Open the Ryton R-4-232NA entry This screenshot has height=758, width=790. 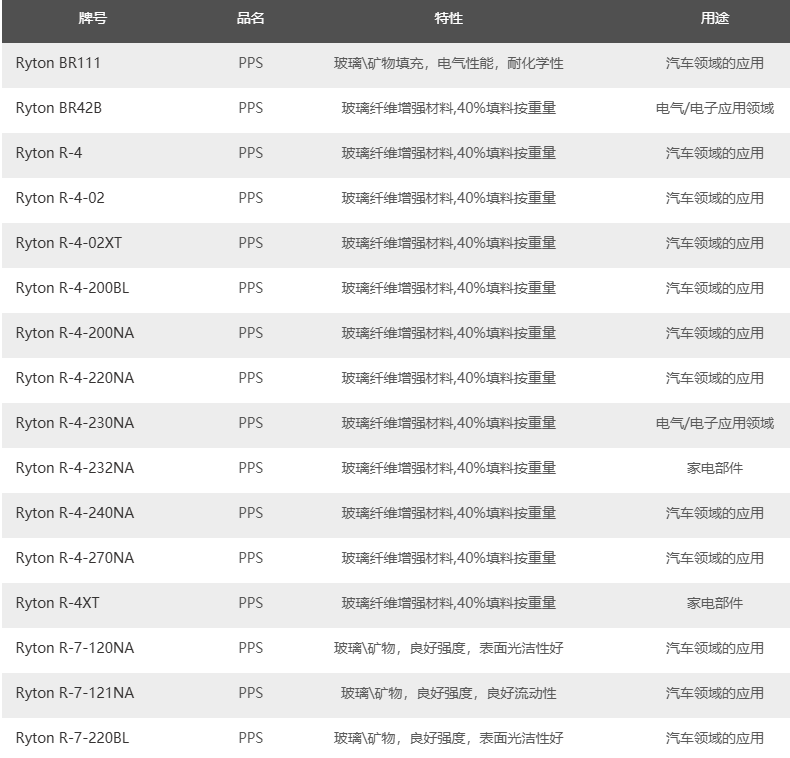tap(74, 468)
